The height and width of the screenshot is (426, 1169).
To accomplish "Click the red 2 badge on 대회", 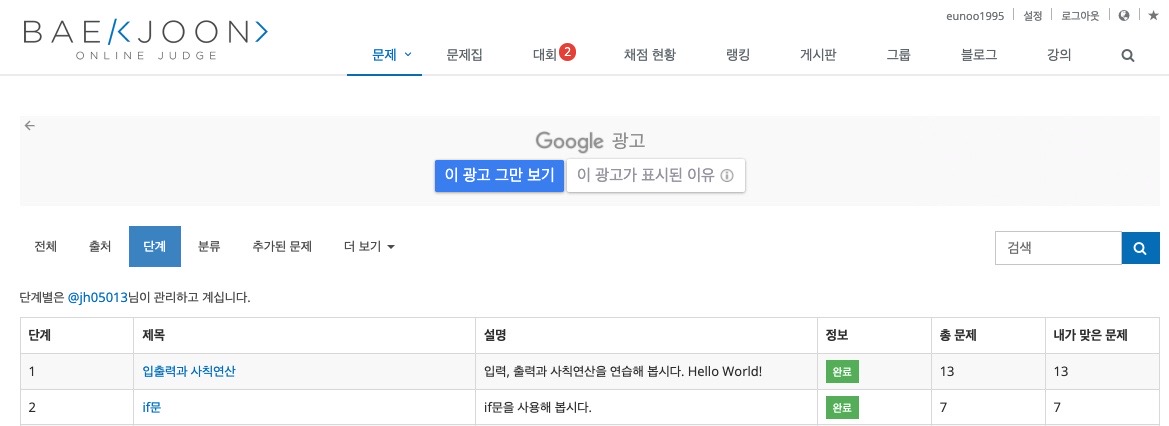I will pyautogui.click(x=567, y=51).
